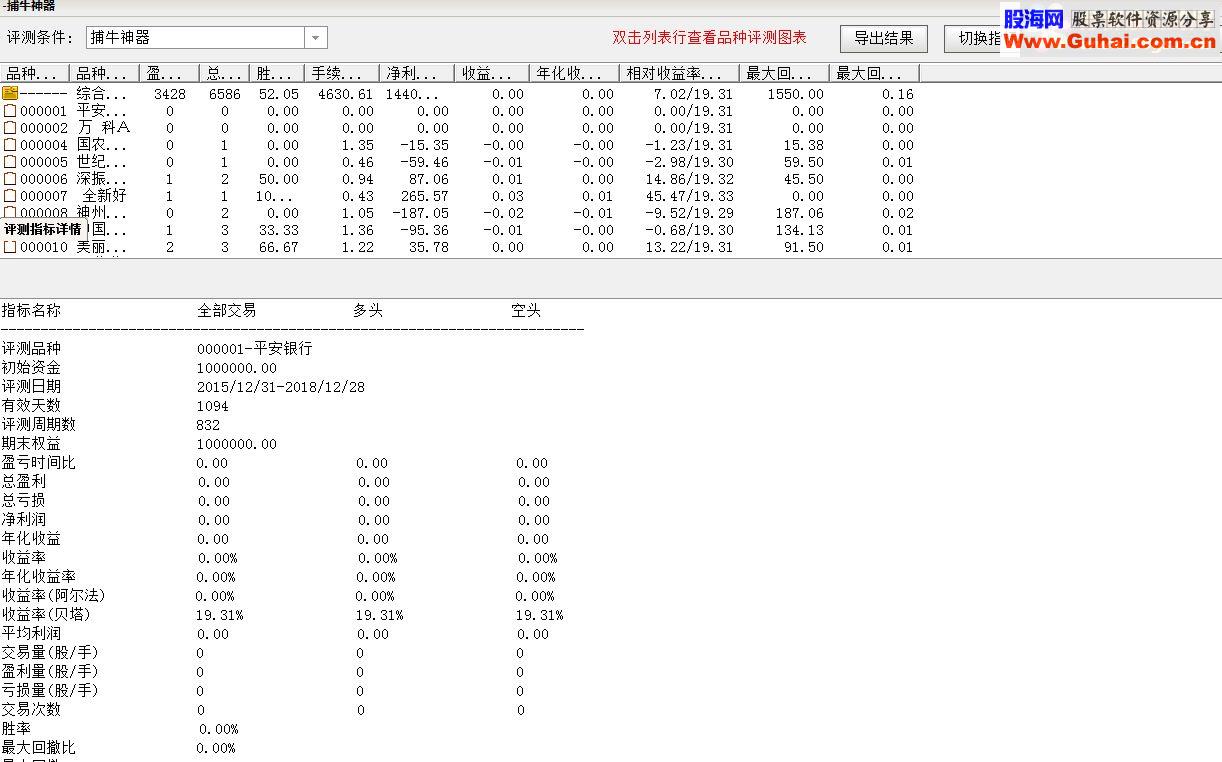Image resolution: width=1222 pixels, height=762 pixels.
Task: Click the 66.67 win rate cell
Action: [x=278, y=247]
